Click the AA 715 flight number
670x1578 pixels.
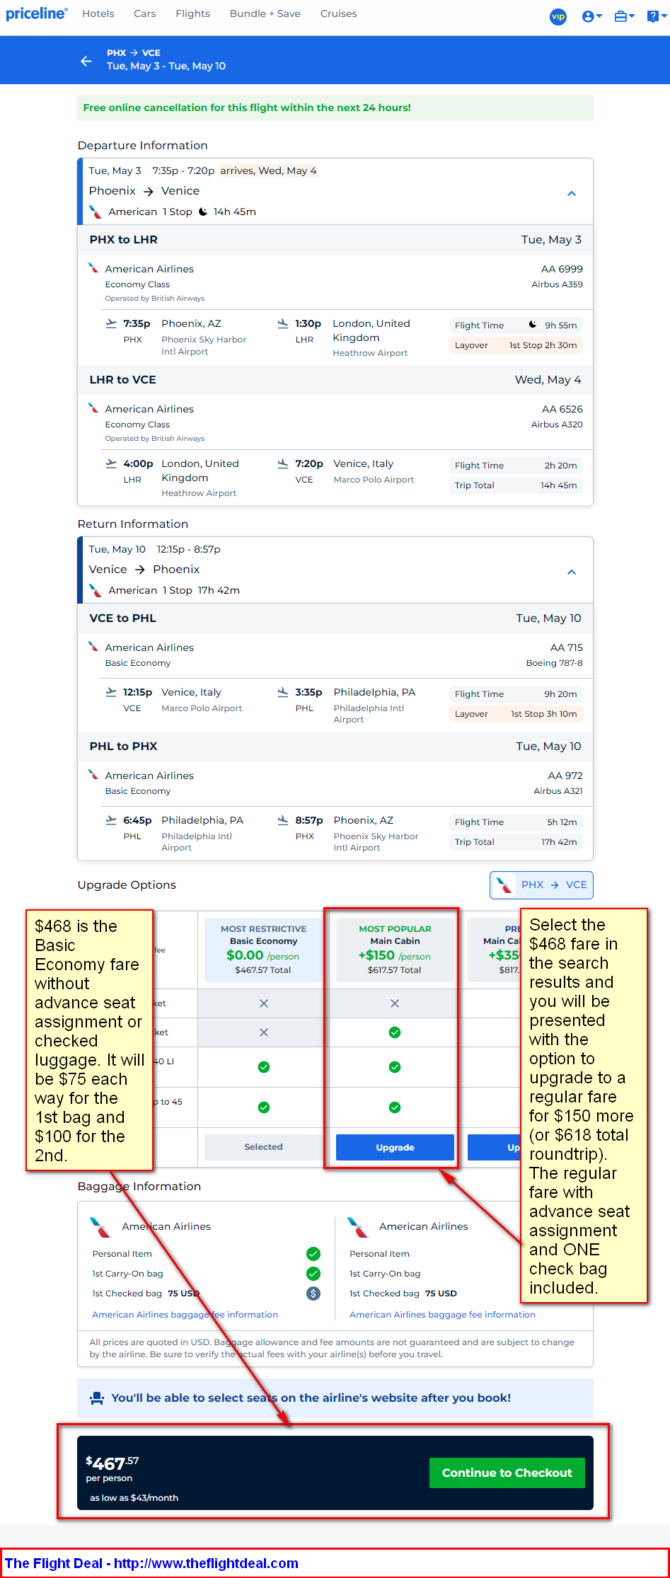pos(566,648)
